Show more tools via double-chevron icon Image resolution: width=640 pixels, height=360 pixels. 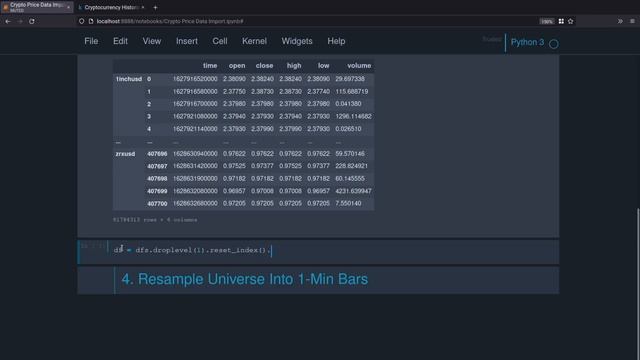pyautogui.click(x=620, y=21)
